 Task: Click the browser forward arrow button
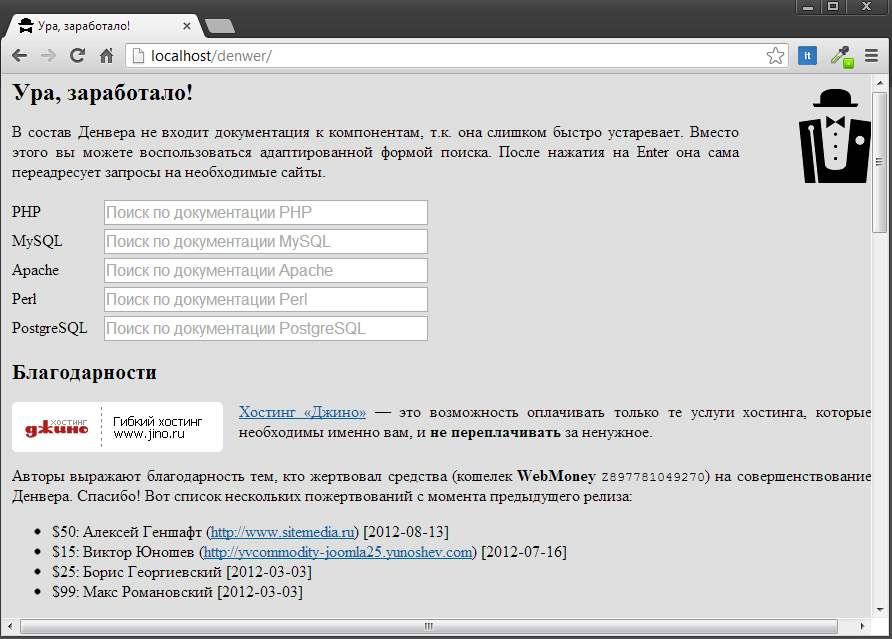click(47, 56)
